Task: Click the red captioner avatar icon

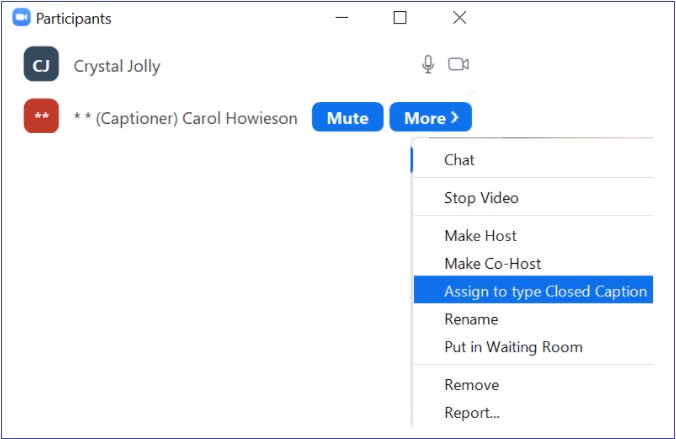Action: pos(41,117)
